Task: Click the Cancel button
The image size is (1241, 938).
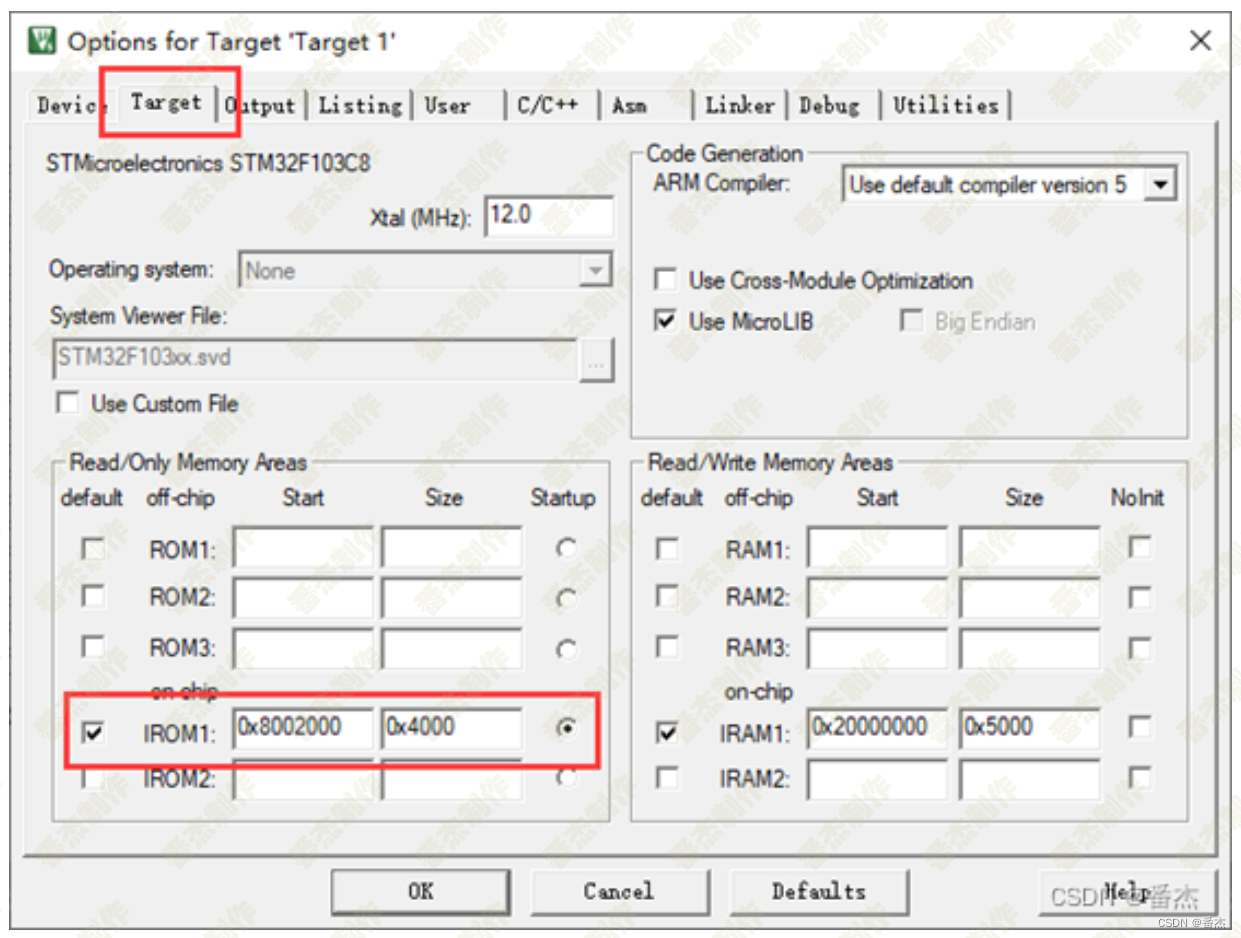Action: point(618,891)
